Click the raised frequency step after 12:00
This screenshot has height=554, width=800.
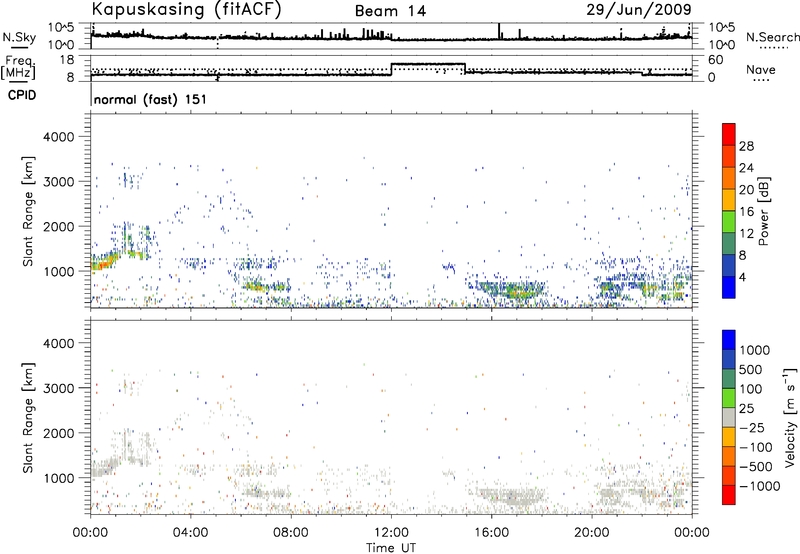click(x=428, y=64)
